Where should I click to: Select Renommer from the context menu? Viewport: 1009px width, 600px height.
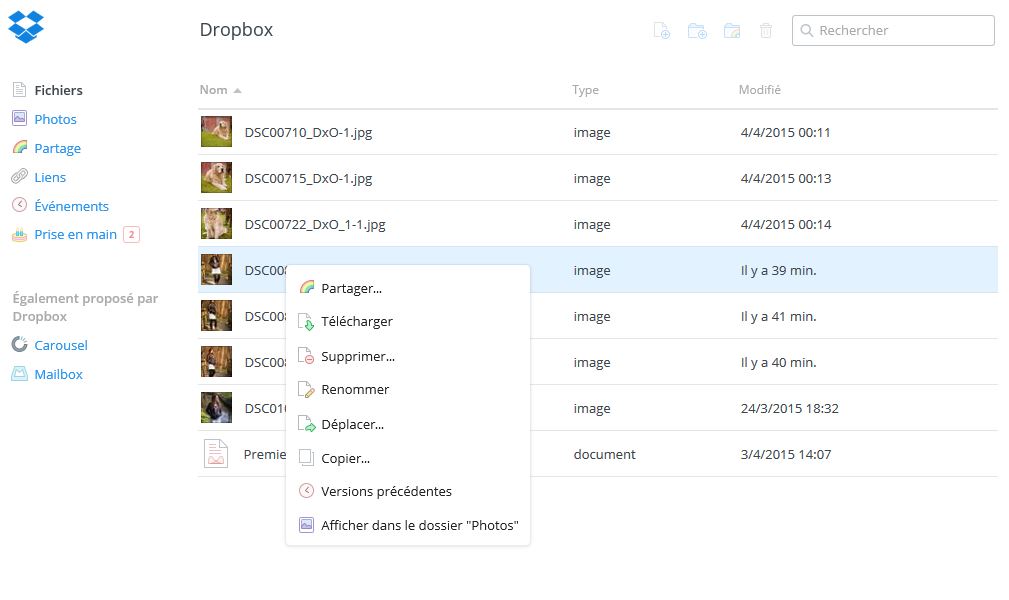[355, 390]
